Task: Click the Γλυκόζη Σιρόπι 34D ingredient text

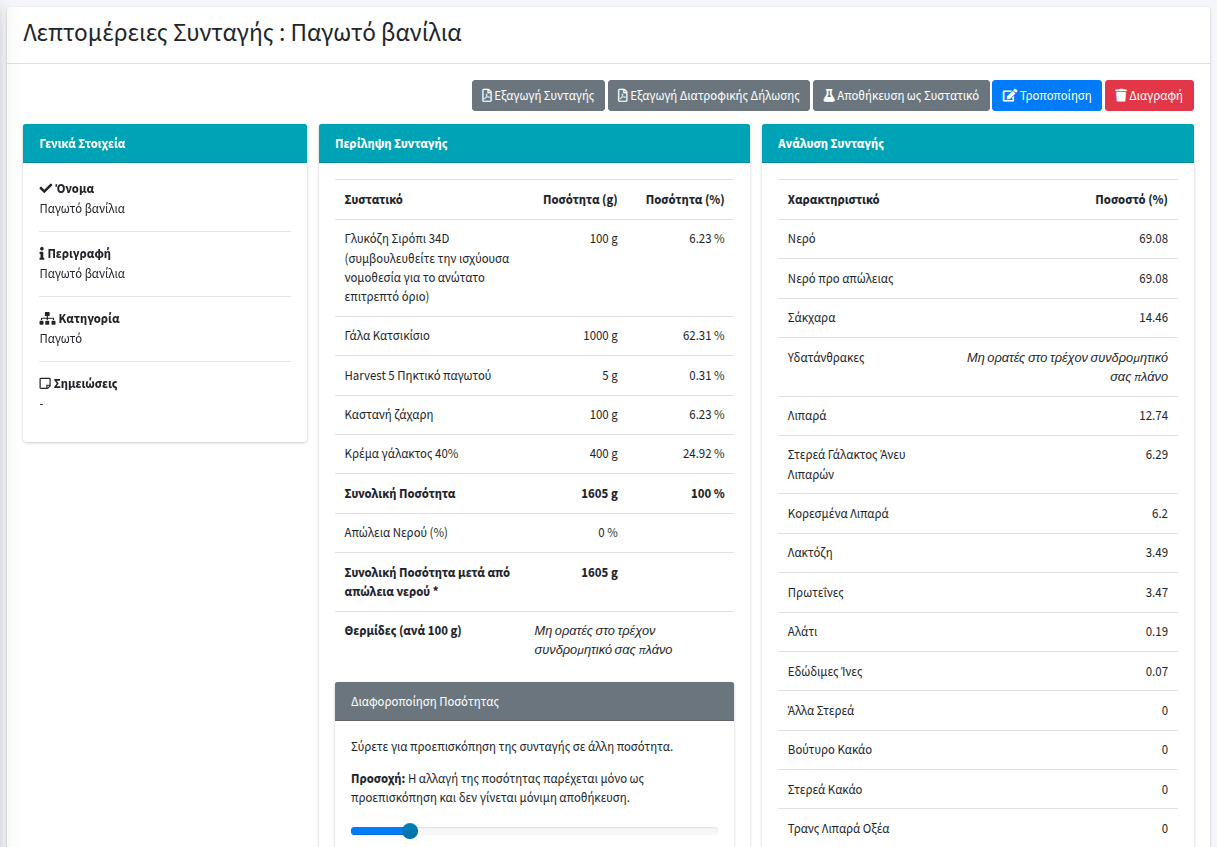Action: click(x=427, y=268)
